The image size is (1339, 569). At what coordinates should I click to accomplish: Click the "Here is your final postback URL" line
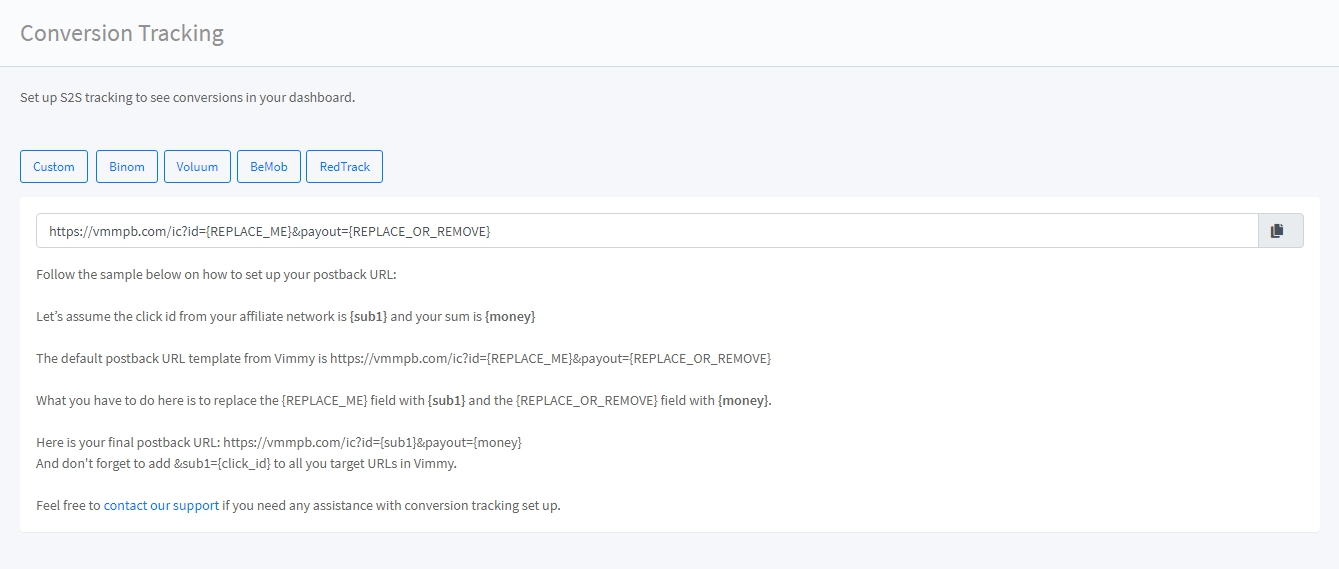click(x=279, y=442)
